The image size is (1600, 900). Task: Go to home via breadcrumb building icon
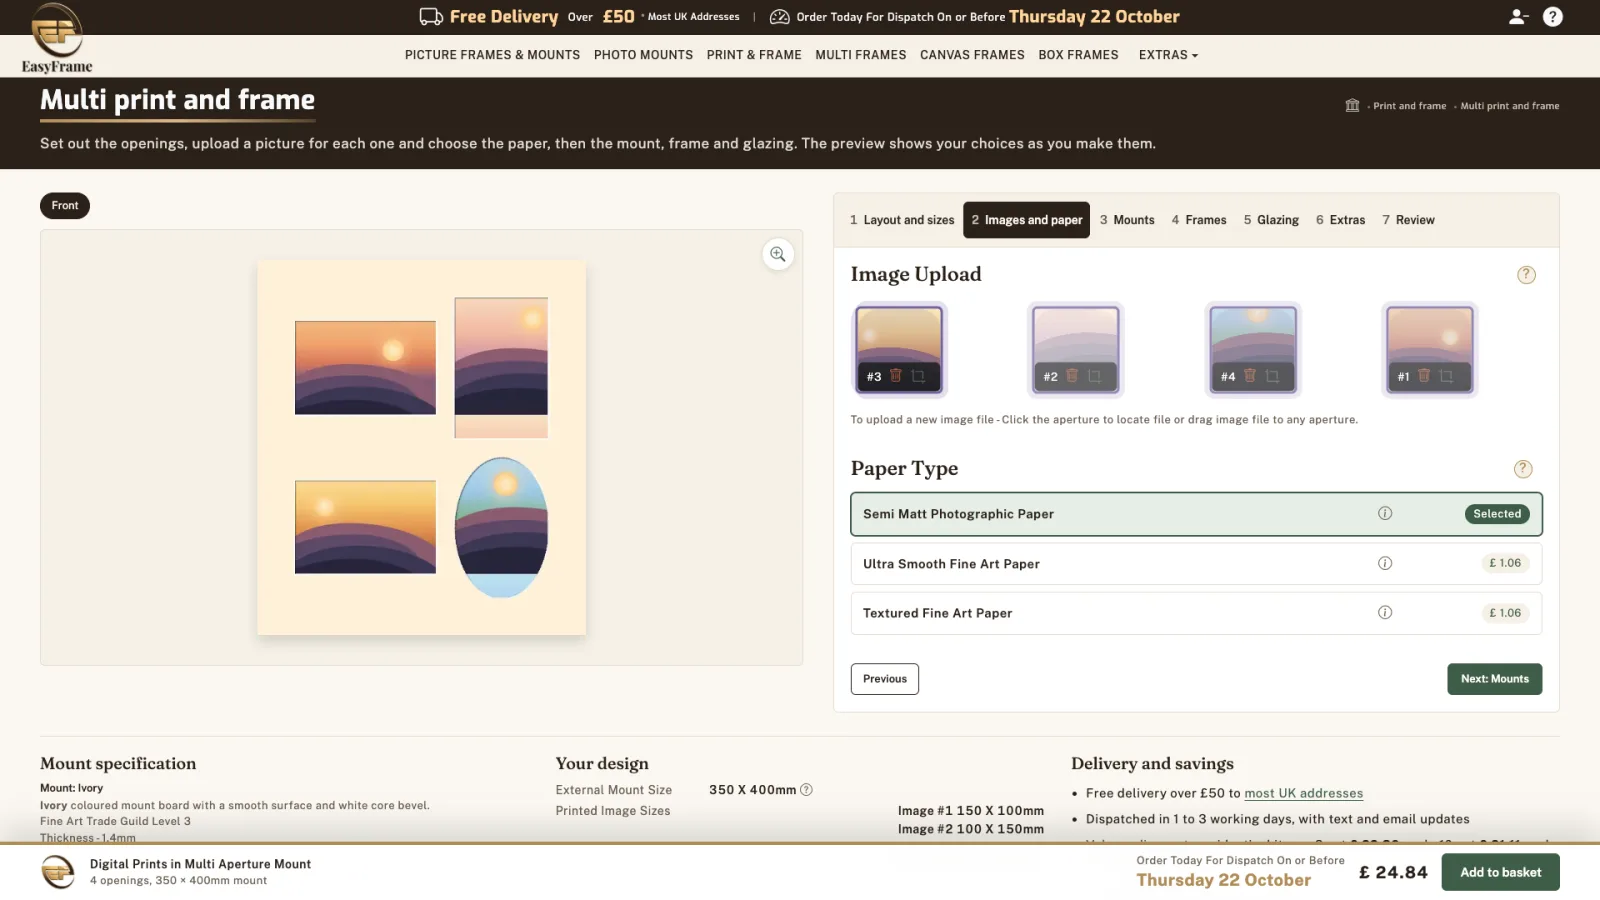point(1352,105)
